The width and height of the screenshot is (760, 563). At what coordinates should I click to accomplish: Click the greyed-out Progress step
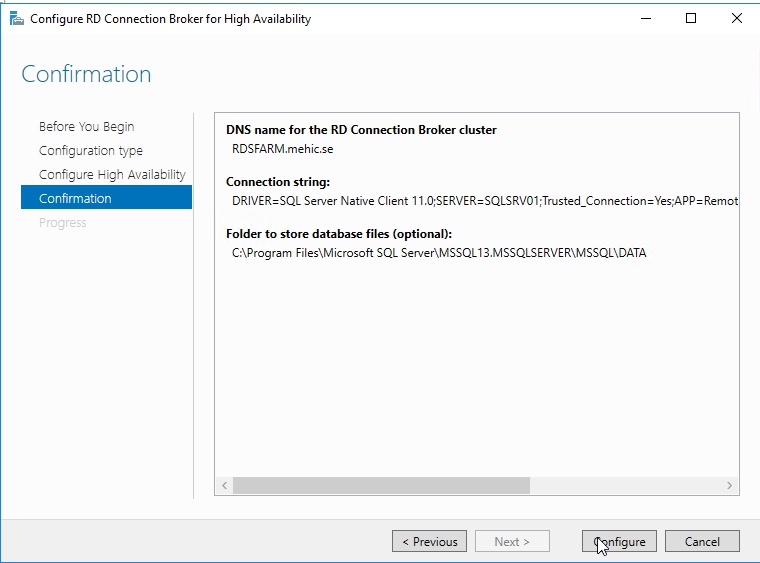(63, 223)
